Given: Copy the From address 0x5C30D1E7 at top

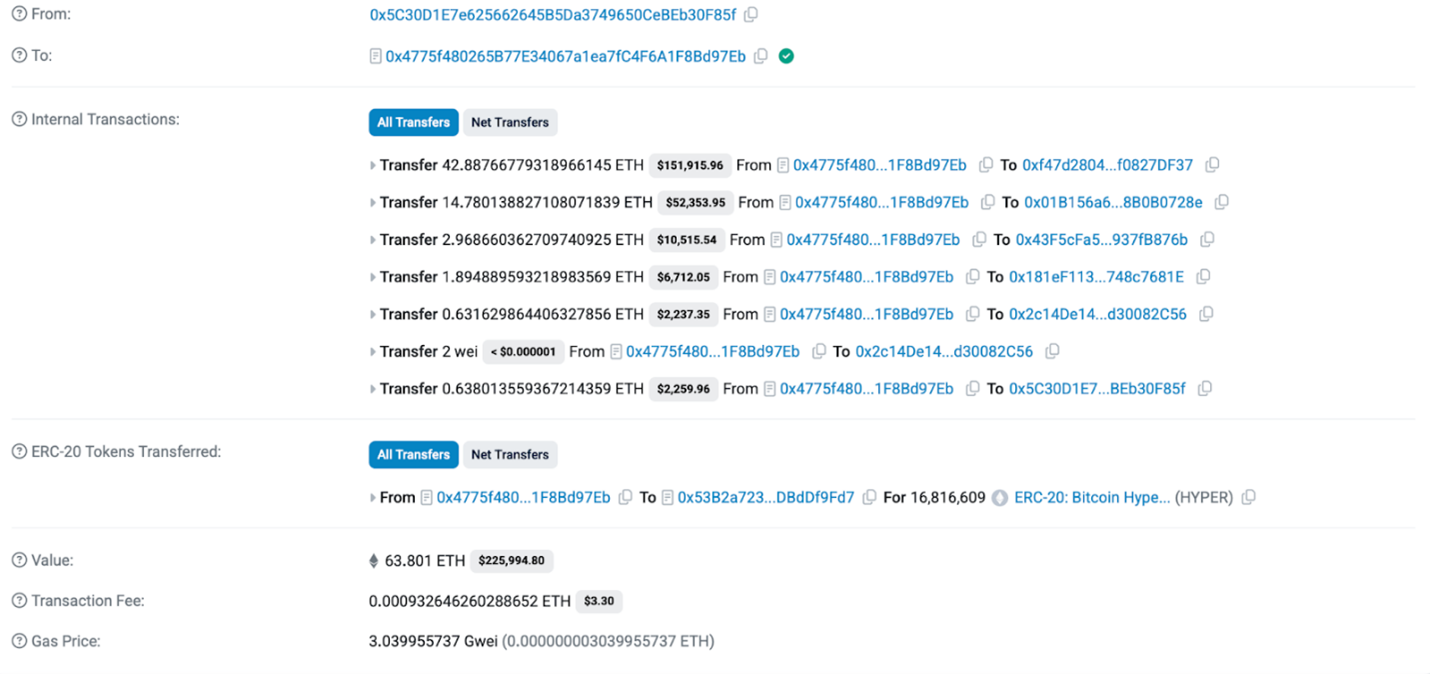Looking at the screenshot, I should [x=751, y=15].
